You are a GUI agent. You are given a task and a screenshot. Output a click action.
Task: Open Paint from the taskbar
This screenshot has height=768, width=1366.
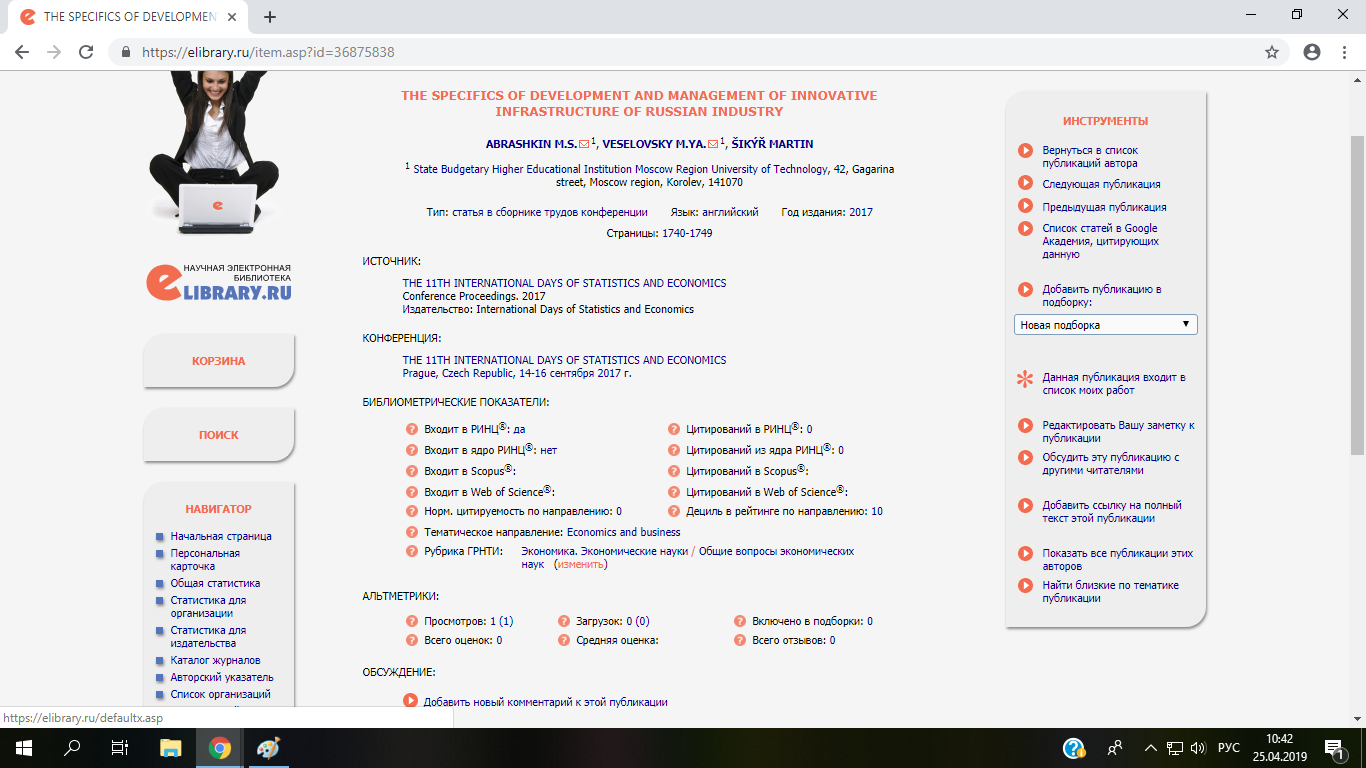coord(269,748)
